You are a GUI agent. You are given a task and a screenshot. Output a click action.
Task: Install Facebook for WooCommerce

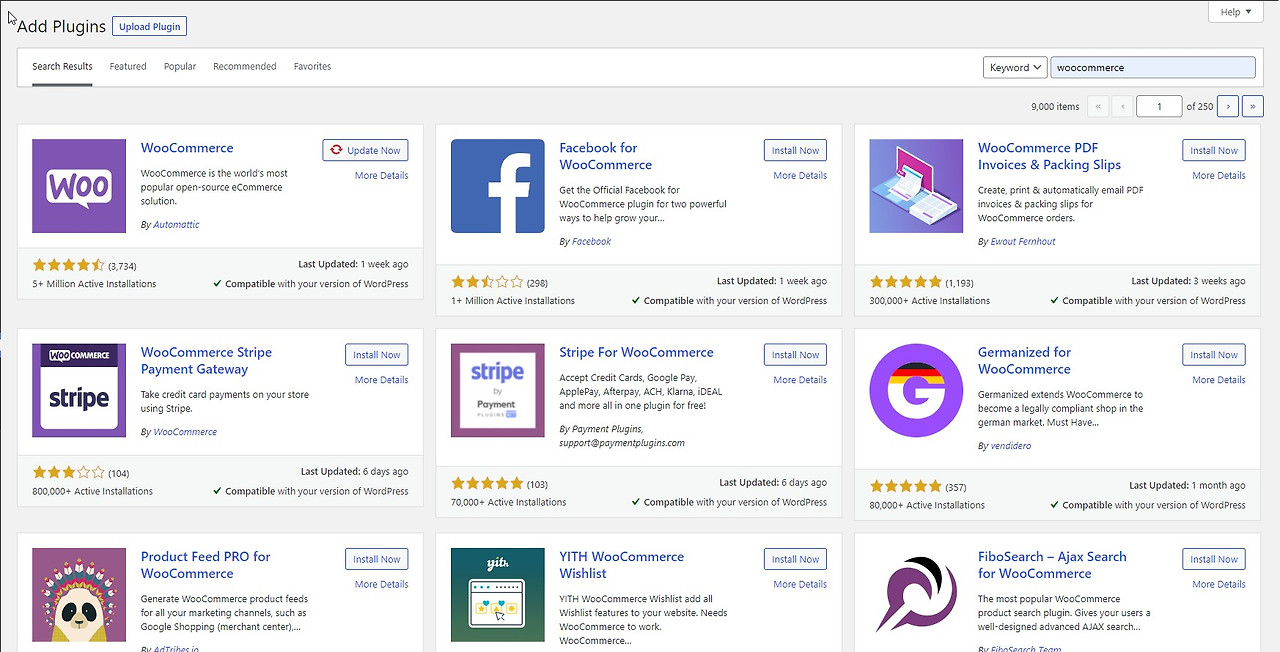pos(795,150)
